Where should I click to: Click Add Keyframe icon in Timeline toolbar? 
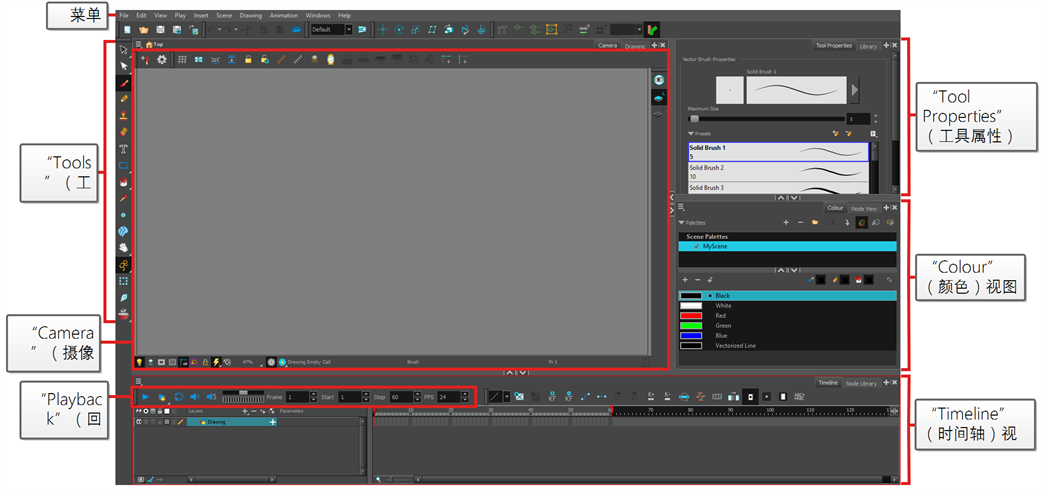coord(552,396)
